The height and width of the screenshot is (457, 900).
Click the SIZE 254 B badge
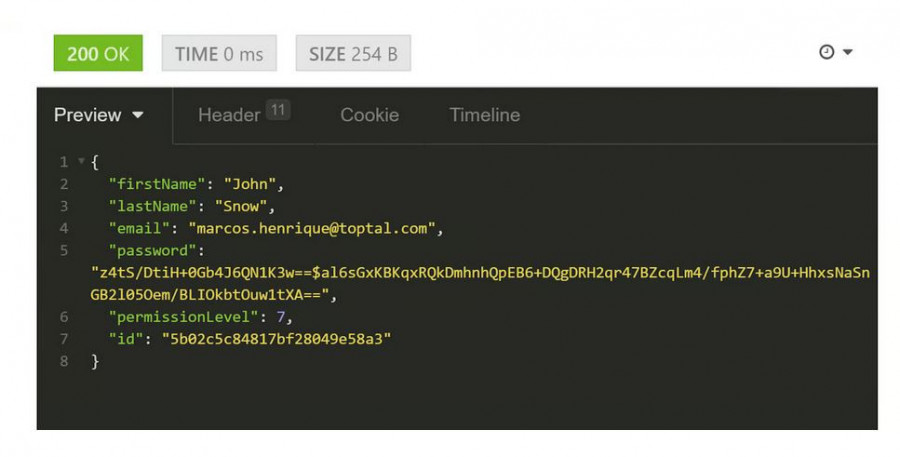point(353,54)
